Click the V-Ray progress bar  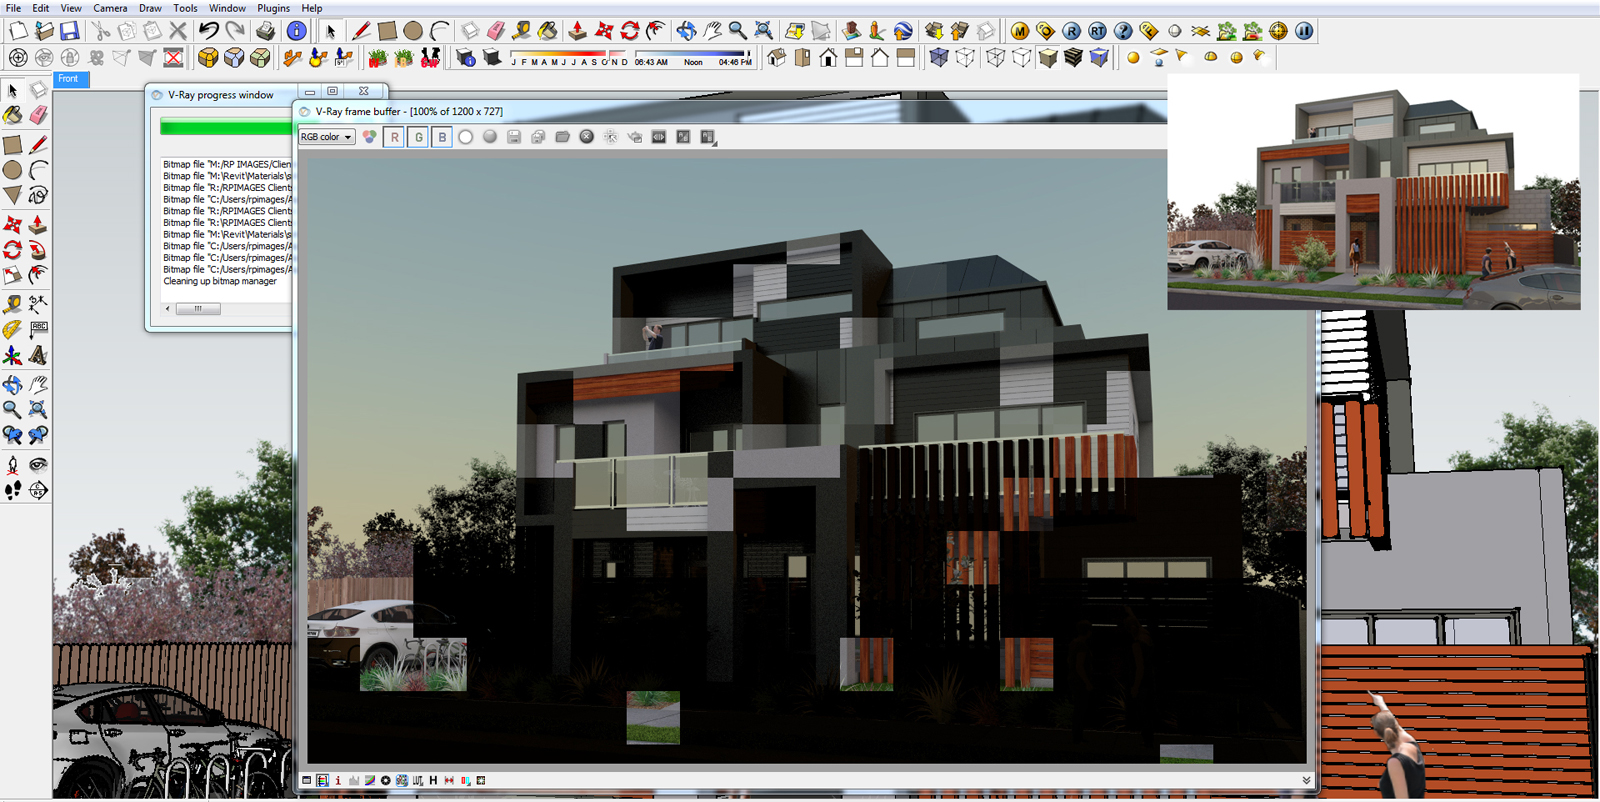226,127
